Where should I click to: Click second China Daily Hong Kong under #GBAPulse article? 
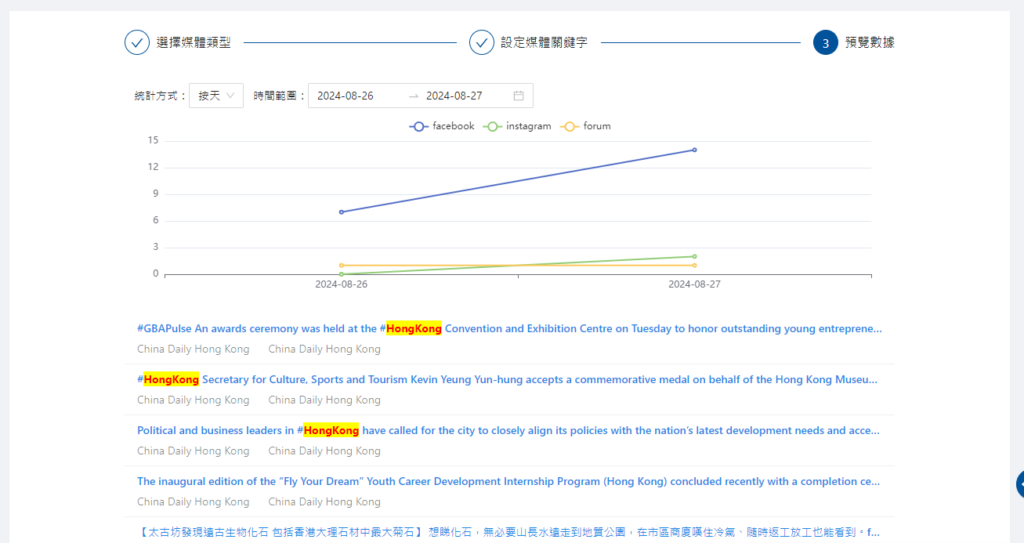coord(325,349)
